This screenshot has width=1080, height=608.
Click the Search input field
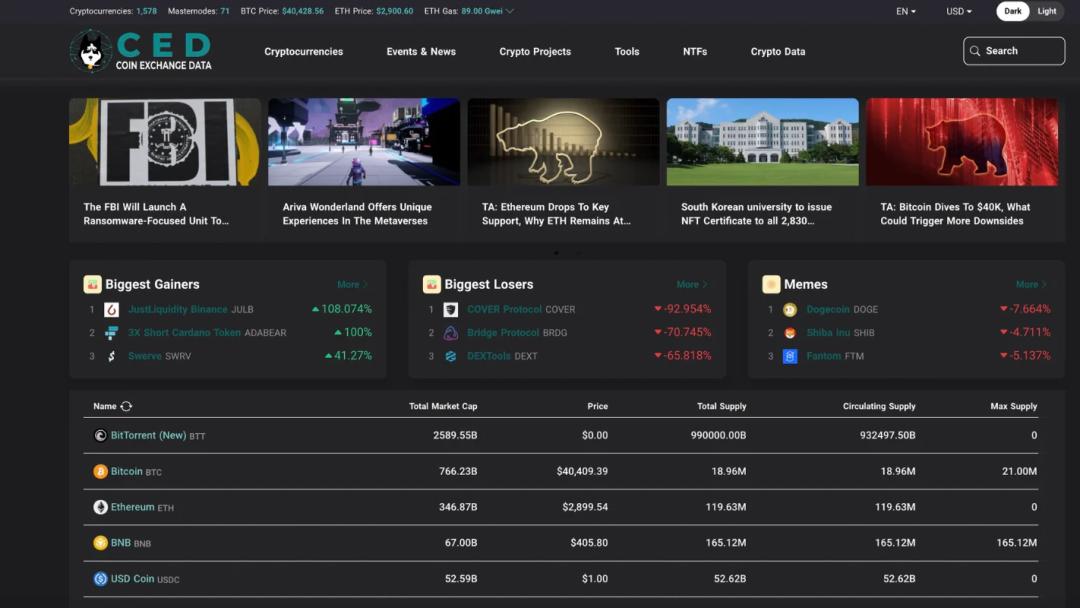1014,51
